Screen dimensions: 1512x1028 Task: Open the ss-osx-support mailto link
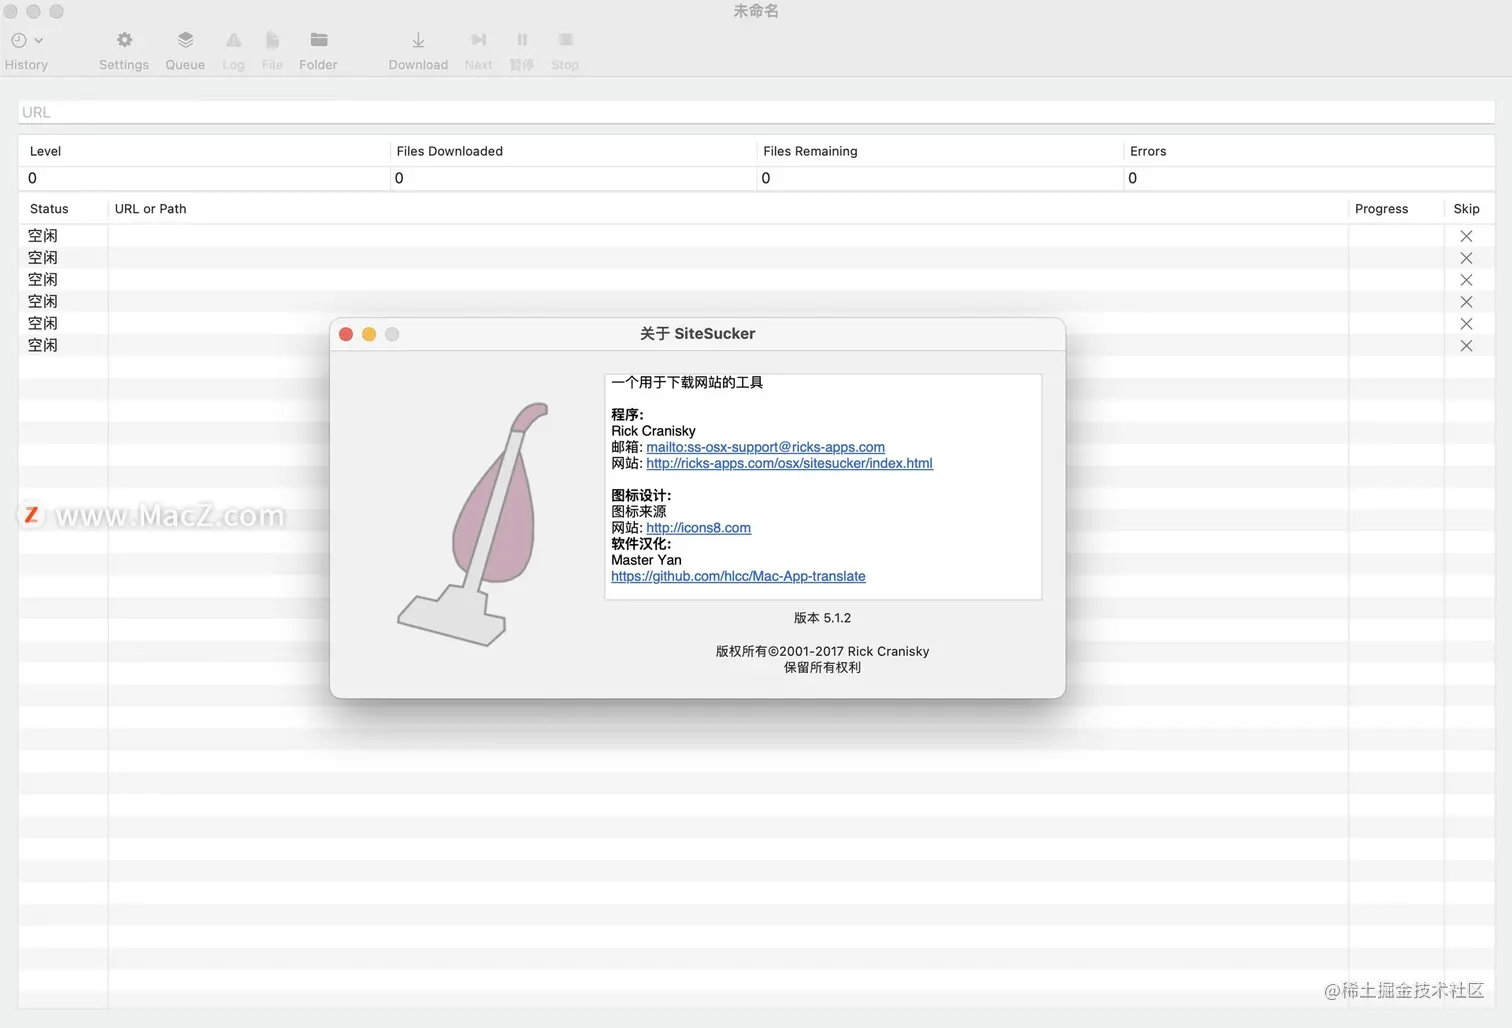[765, 447]
